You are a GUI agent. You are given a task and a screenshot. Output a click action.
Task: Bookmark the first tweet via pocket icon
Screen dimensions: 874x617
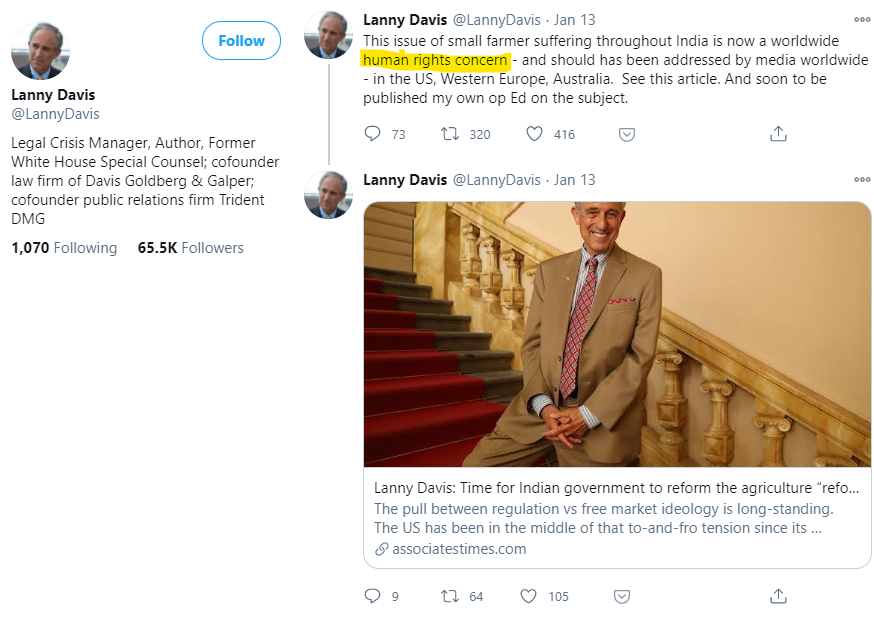626,134
